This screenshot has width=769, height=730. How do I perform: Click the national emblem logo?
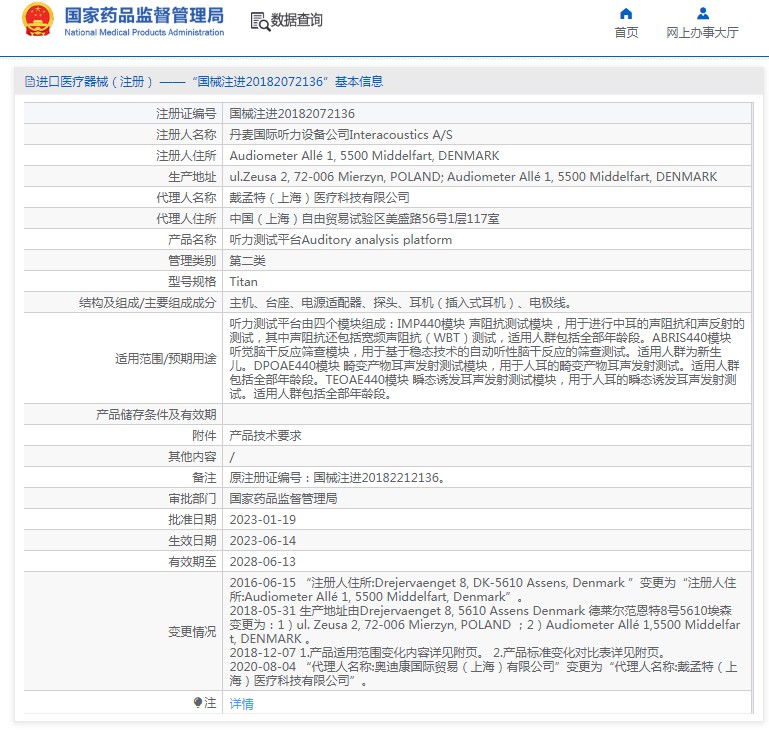click(37, 20)
